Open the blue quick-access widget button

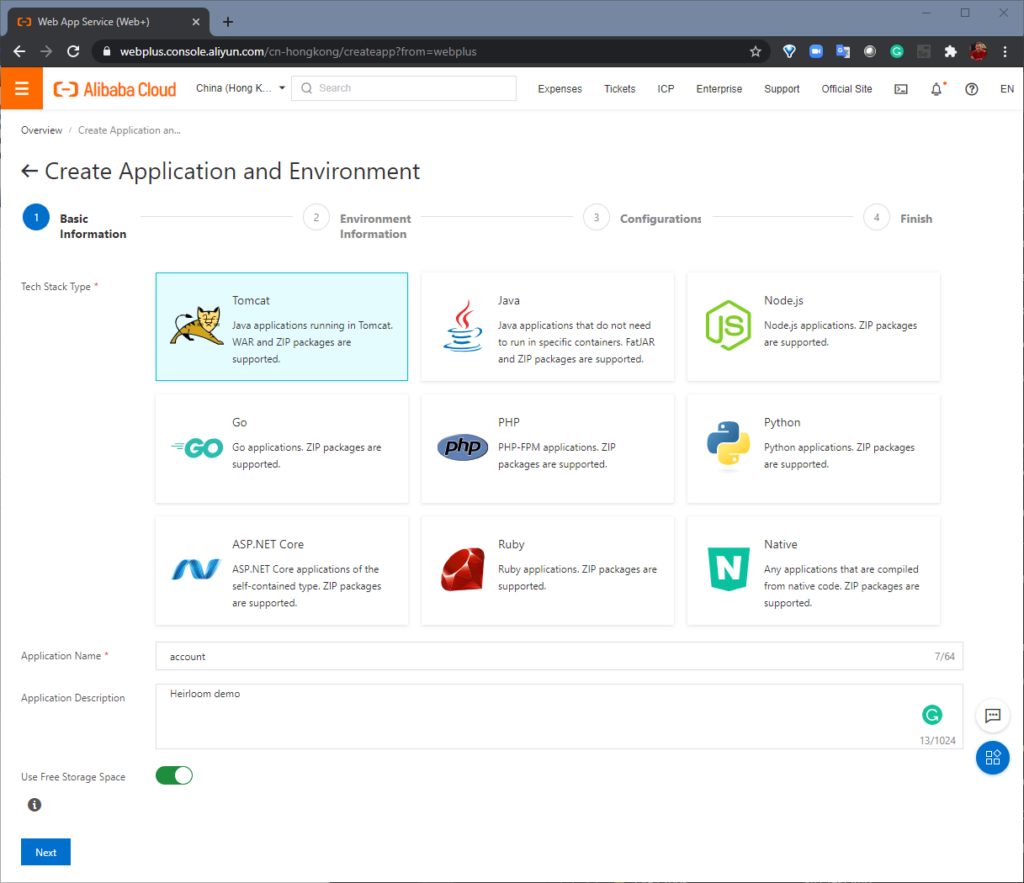(993, 758)
